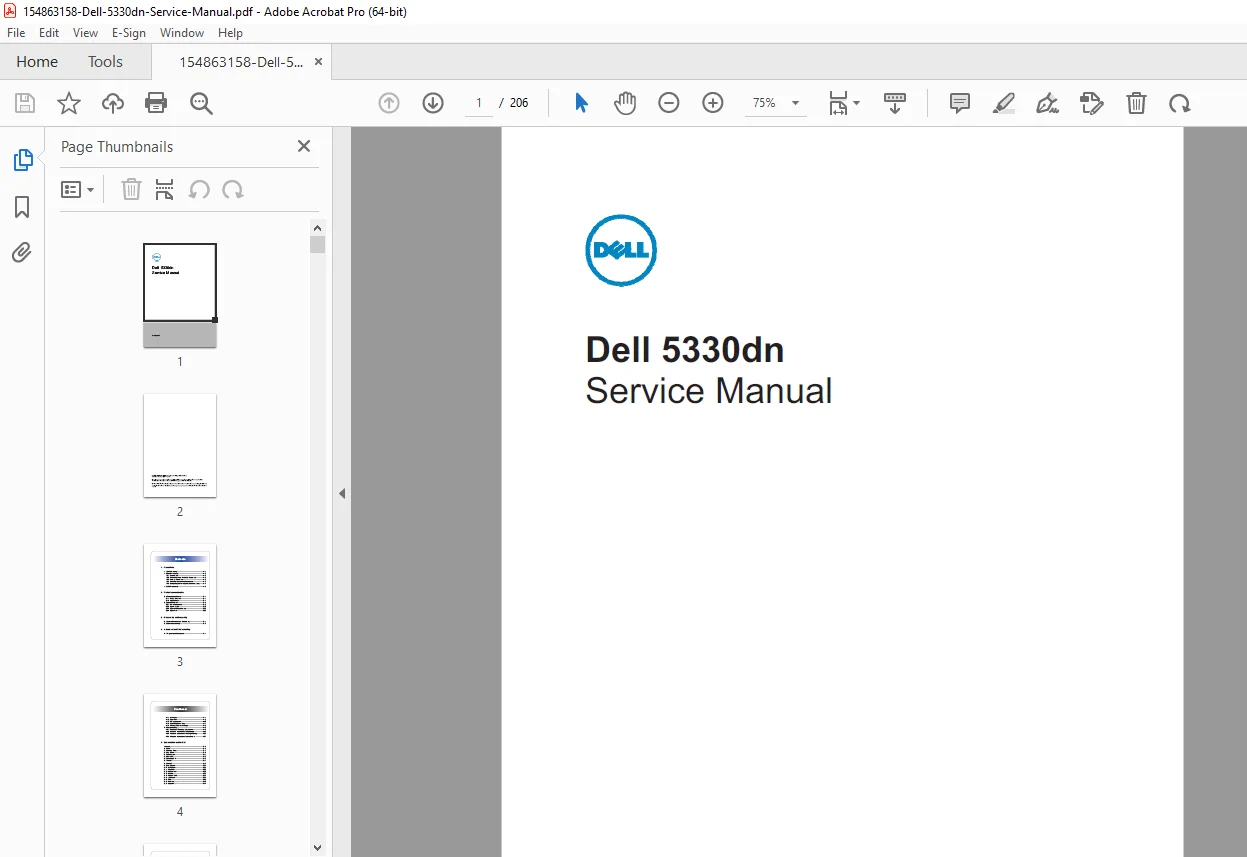Click the scrolling mode keyboard icon
This screenshot has height=857, width=1247.
pos(895,103)
